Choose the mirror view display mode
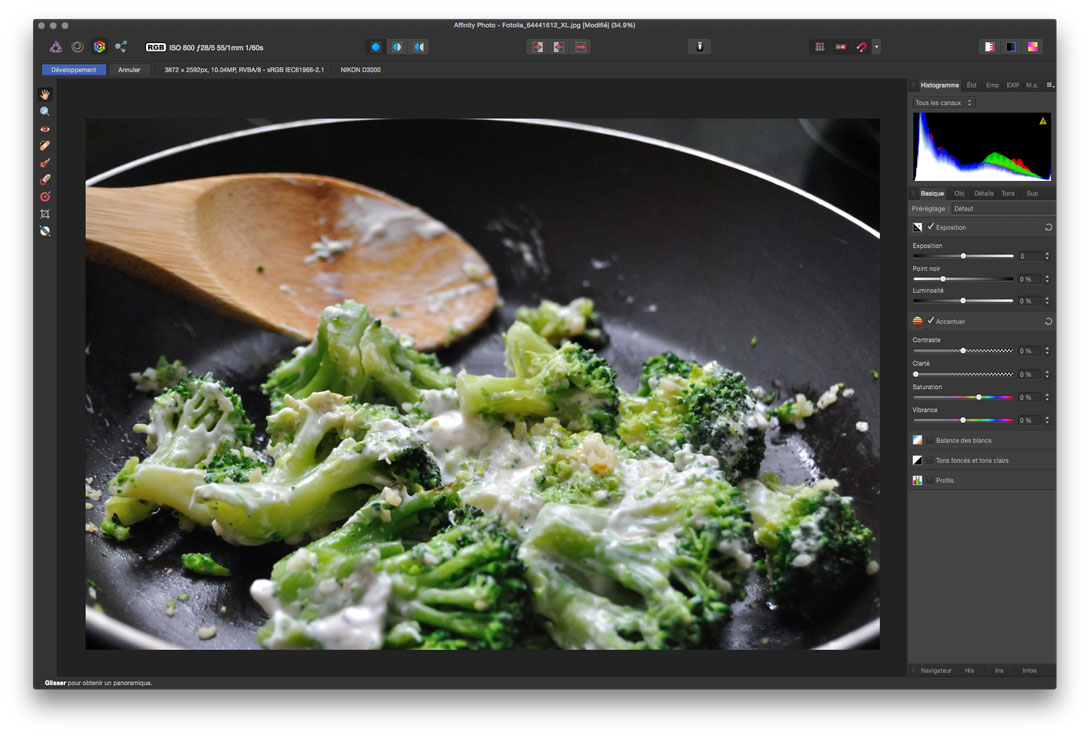The image size is (1089, 736). pos(419,47)
